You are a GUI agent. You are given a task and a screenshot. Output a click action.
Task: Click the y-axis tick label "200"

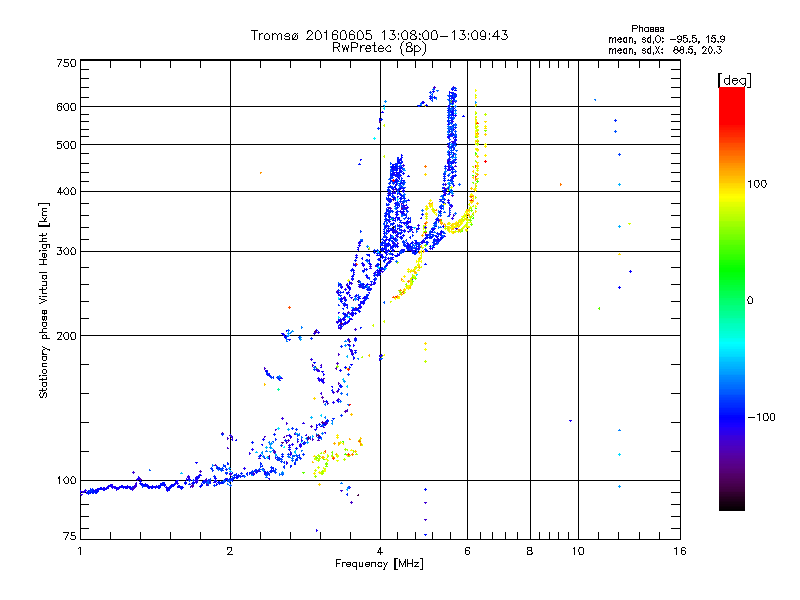tap(66, 336)
